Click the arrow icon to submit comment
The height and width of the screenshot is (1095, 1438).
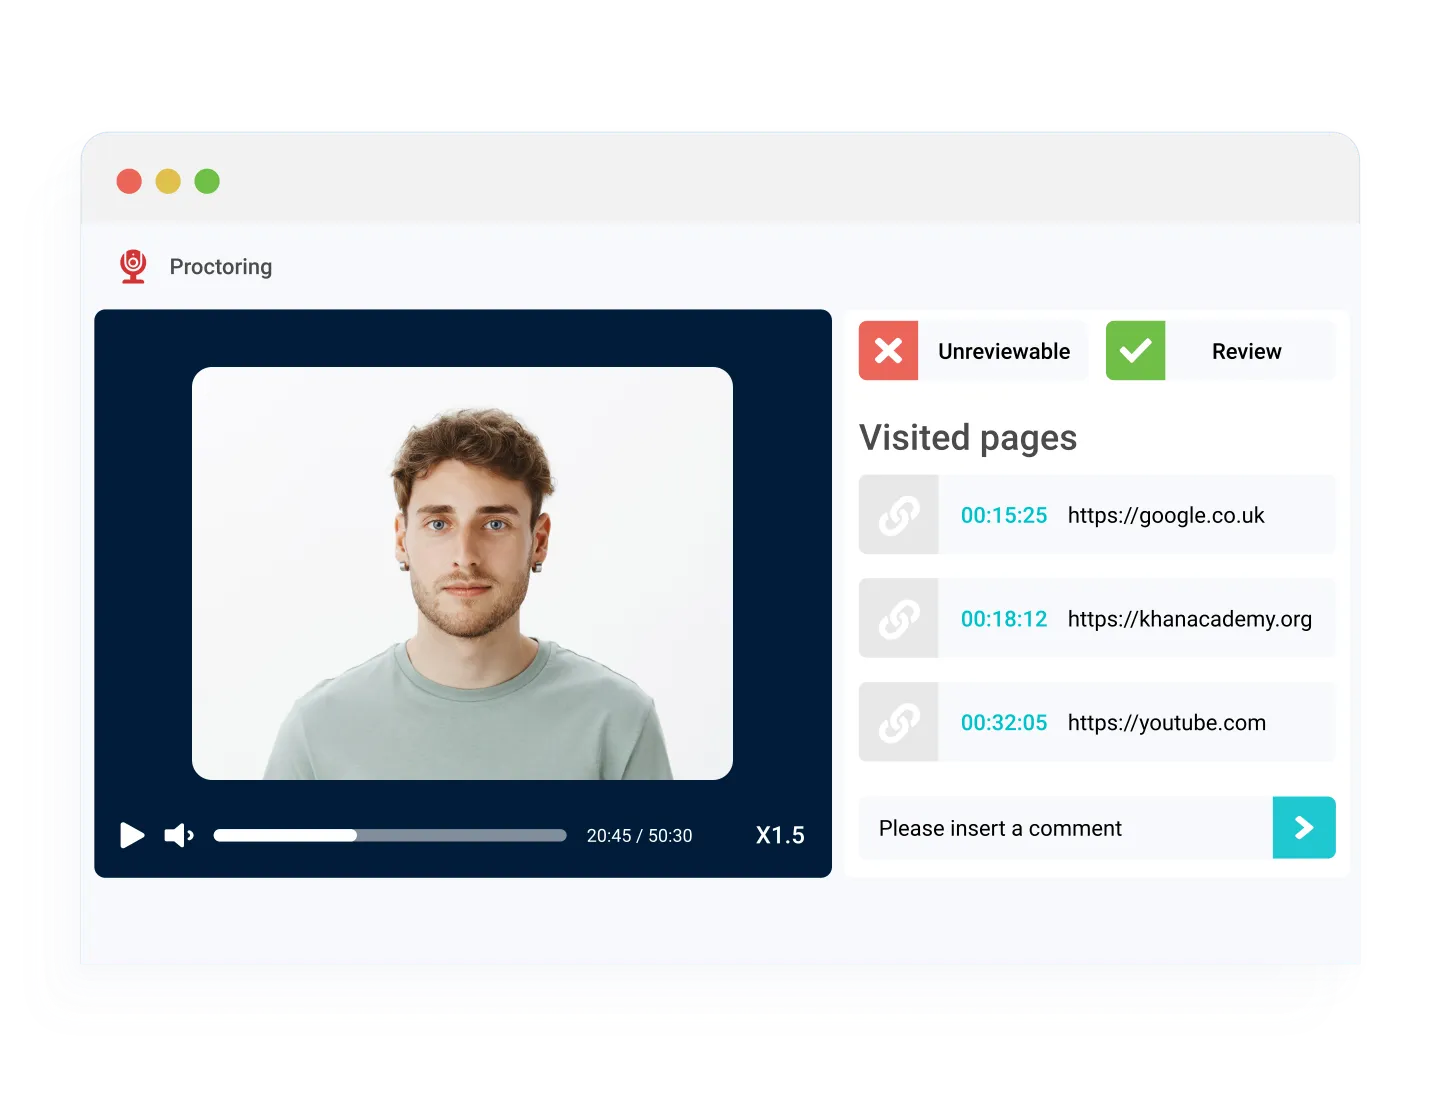tap(1303, 827)
